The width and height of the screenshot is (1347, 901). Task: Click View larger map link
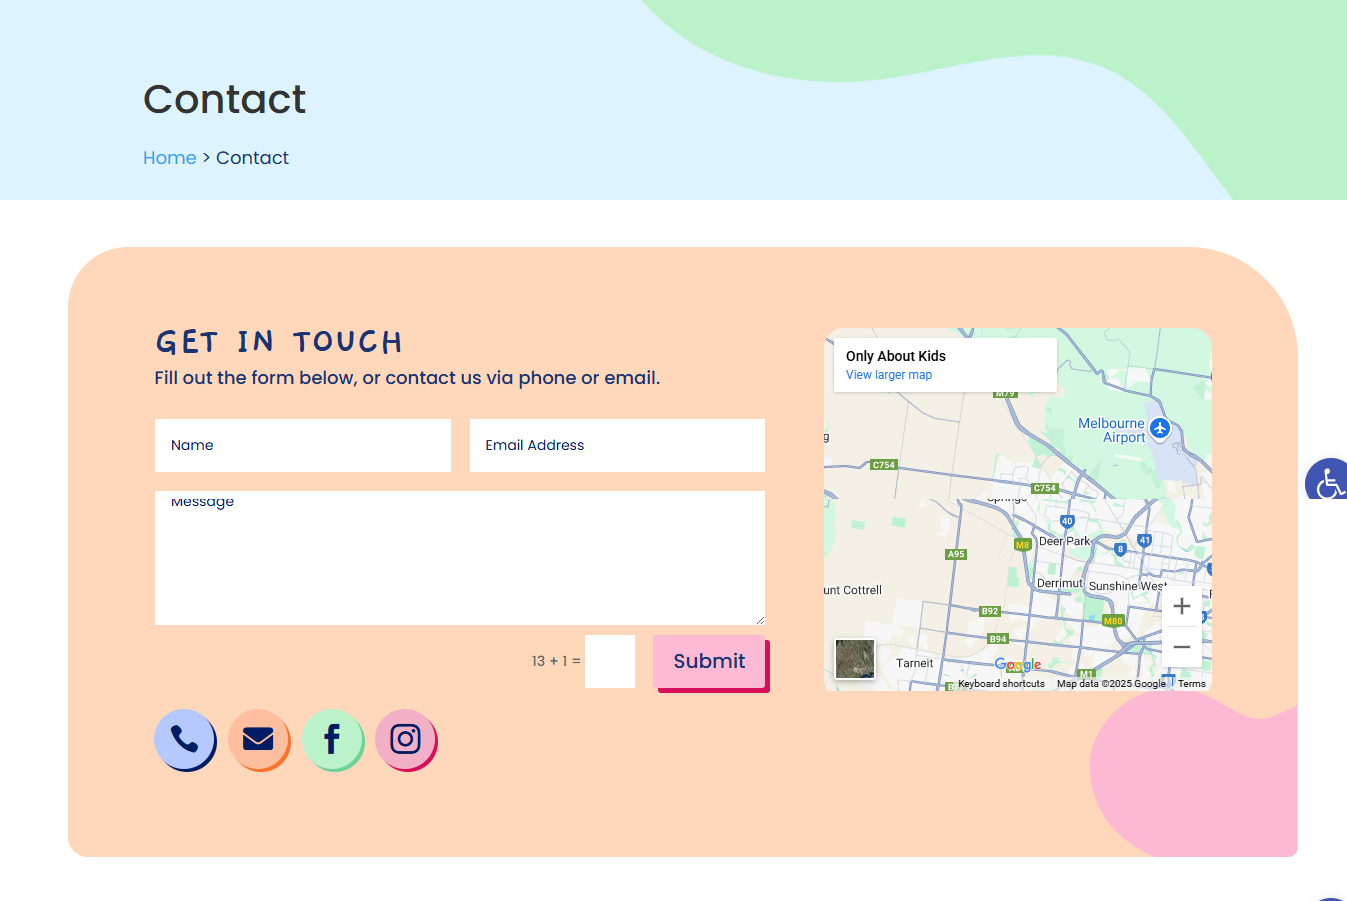[x=889, y=375]
